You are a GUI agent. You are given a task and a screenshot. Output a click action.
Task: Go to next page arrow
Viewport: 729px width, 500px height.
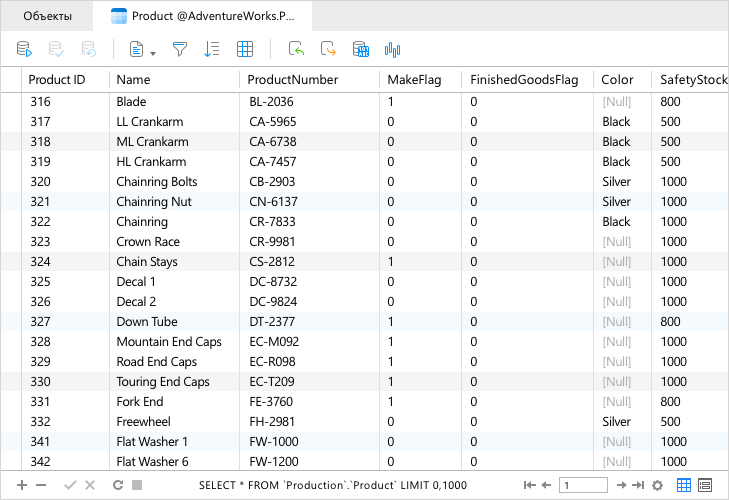click(x=622, y=485)
